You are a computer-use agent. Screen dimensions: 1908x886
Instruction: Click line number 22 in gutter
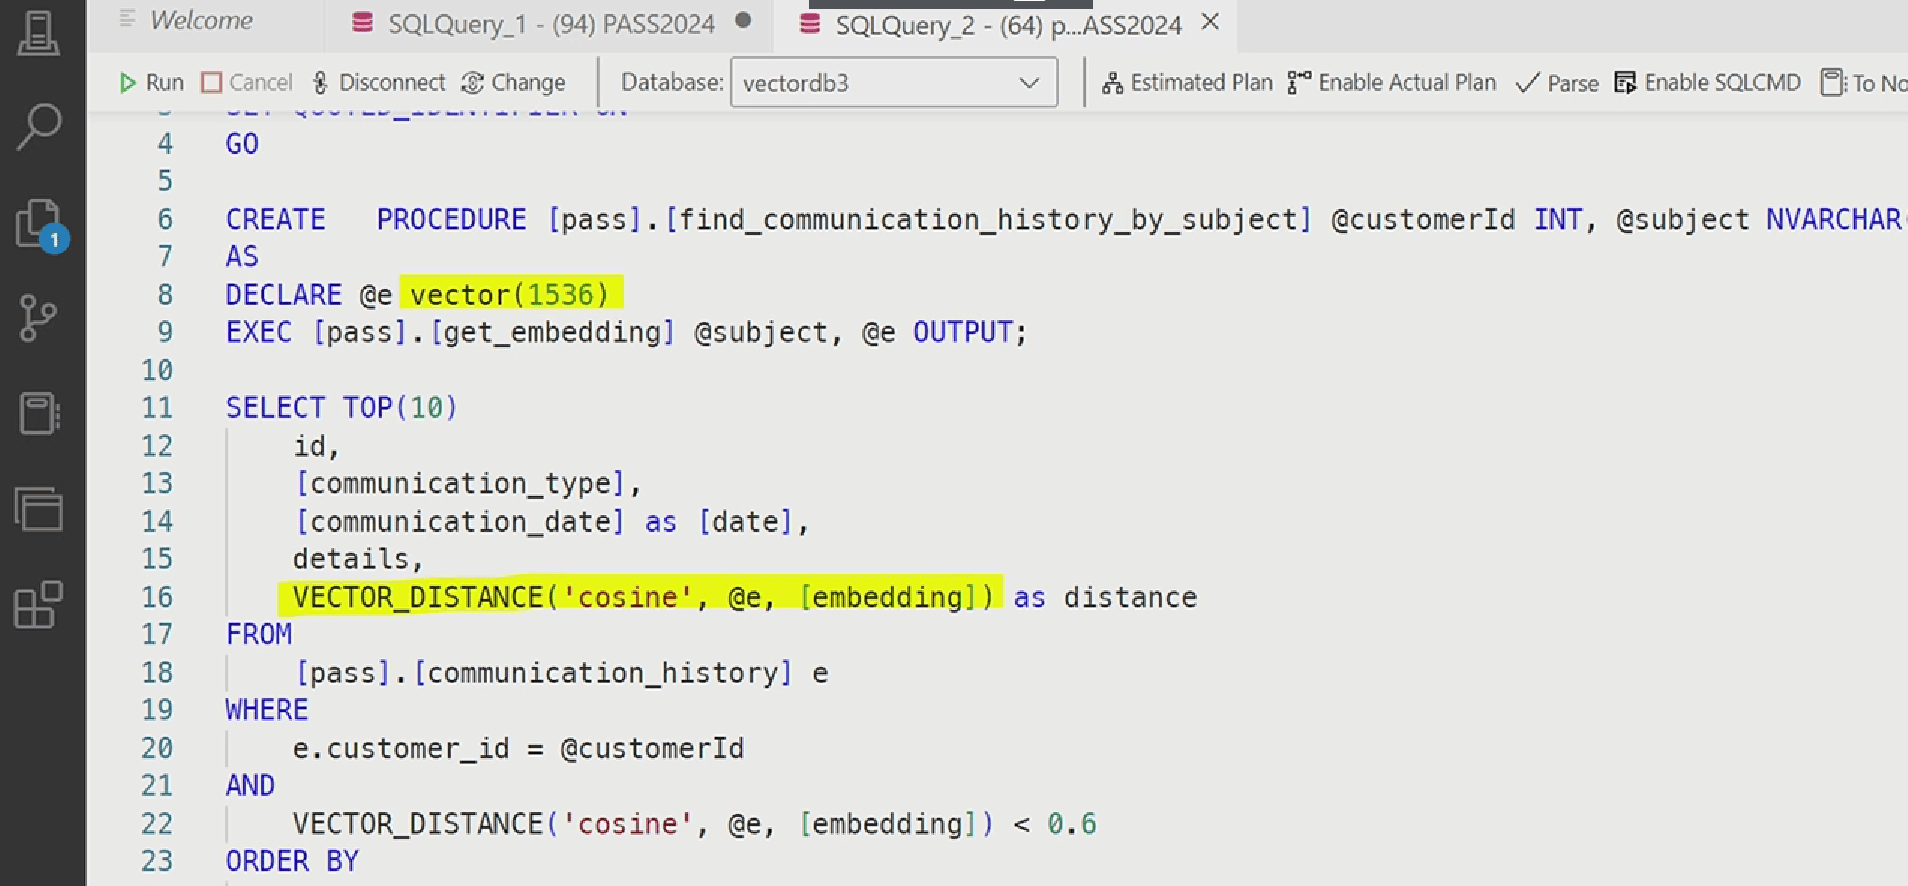click(x=157, y=824)
